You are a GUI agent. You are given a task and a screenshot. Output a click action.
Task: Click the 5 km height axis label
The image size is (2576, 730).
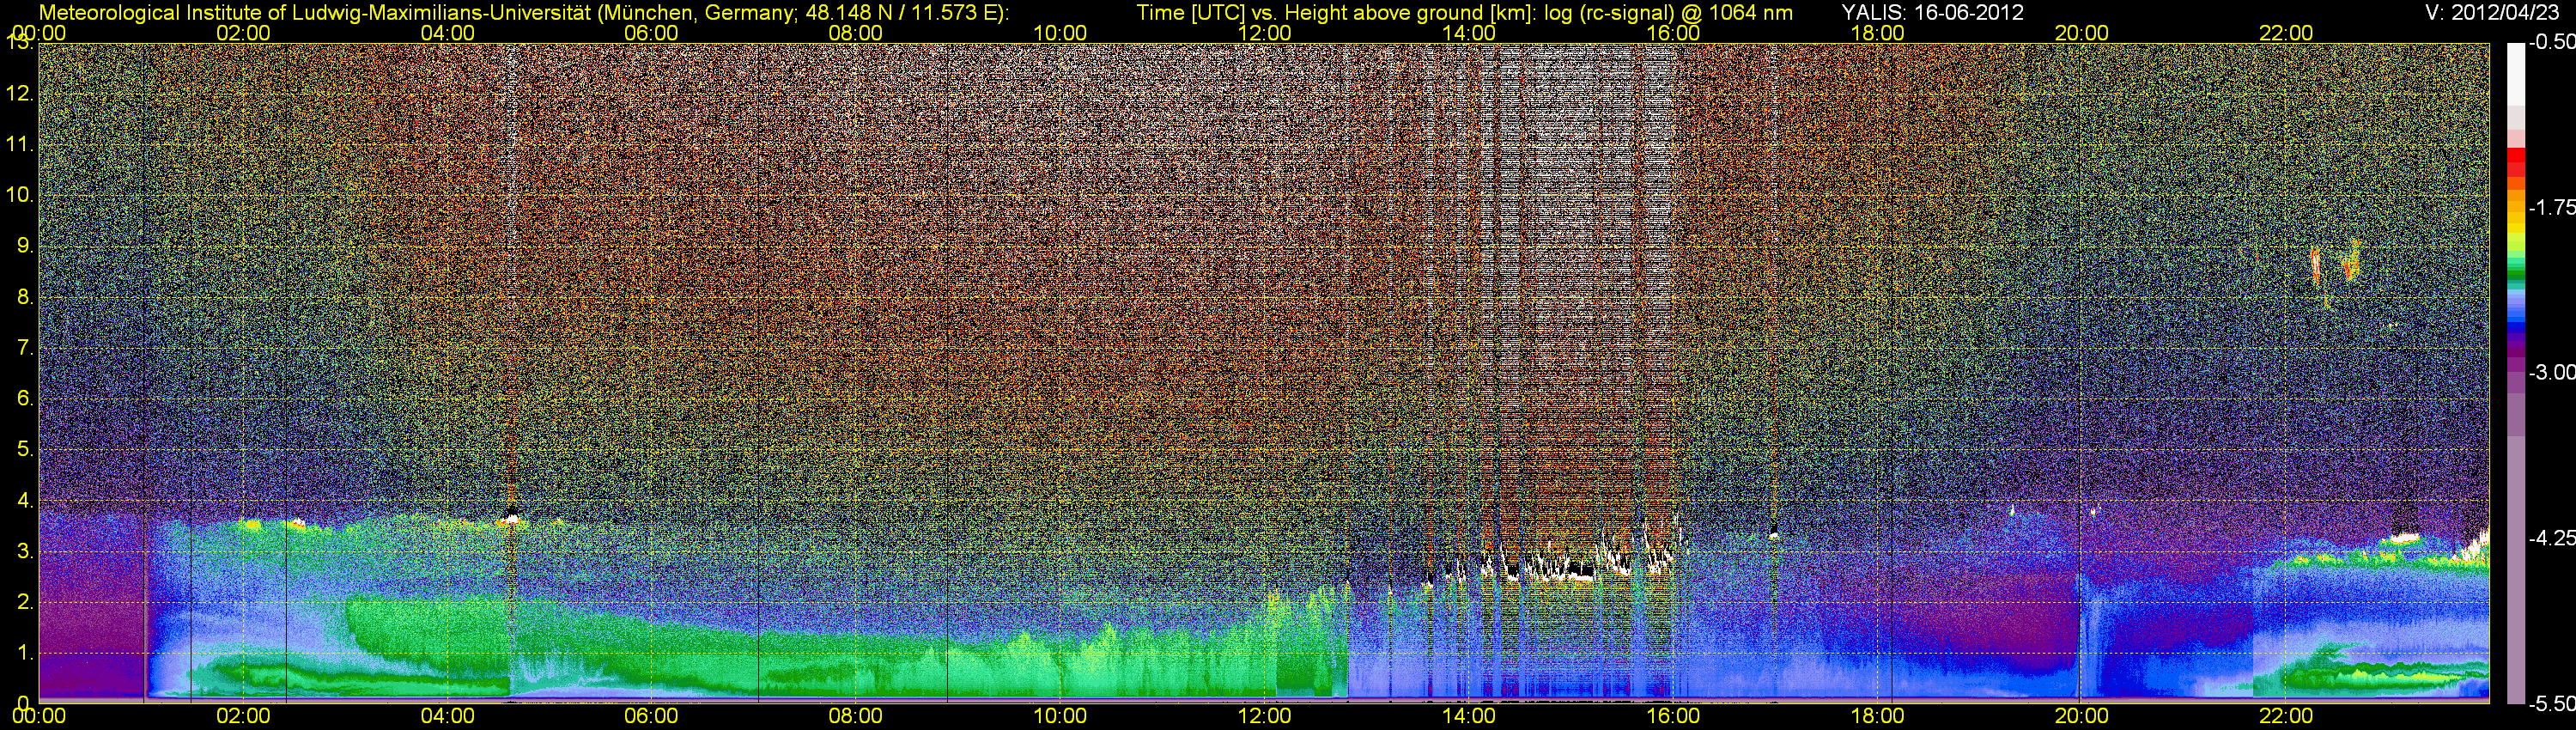pos(25,449)
